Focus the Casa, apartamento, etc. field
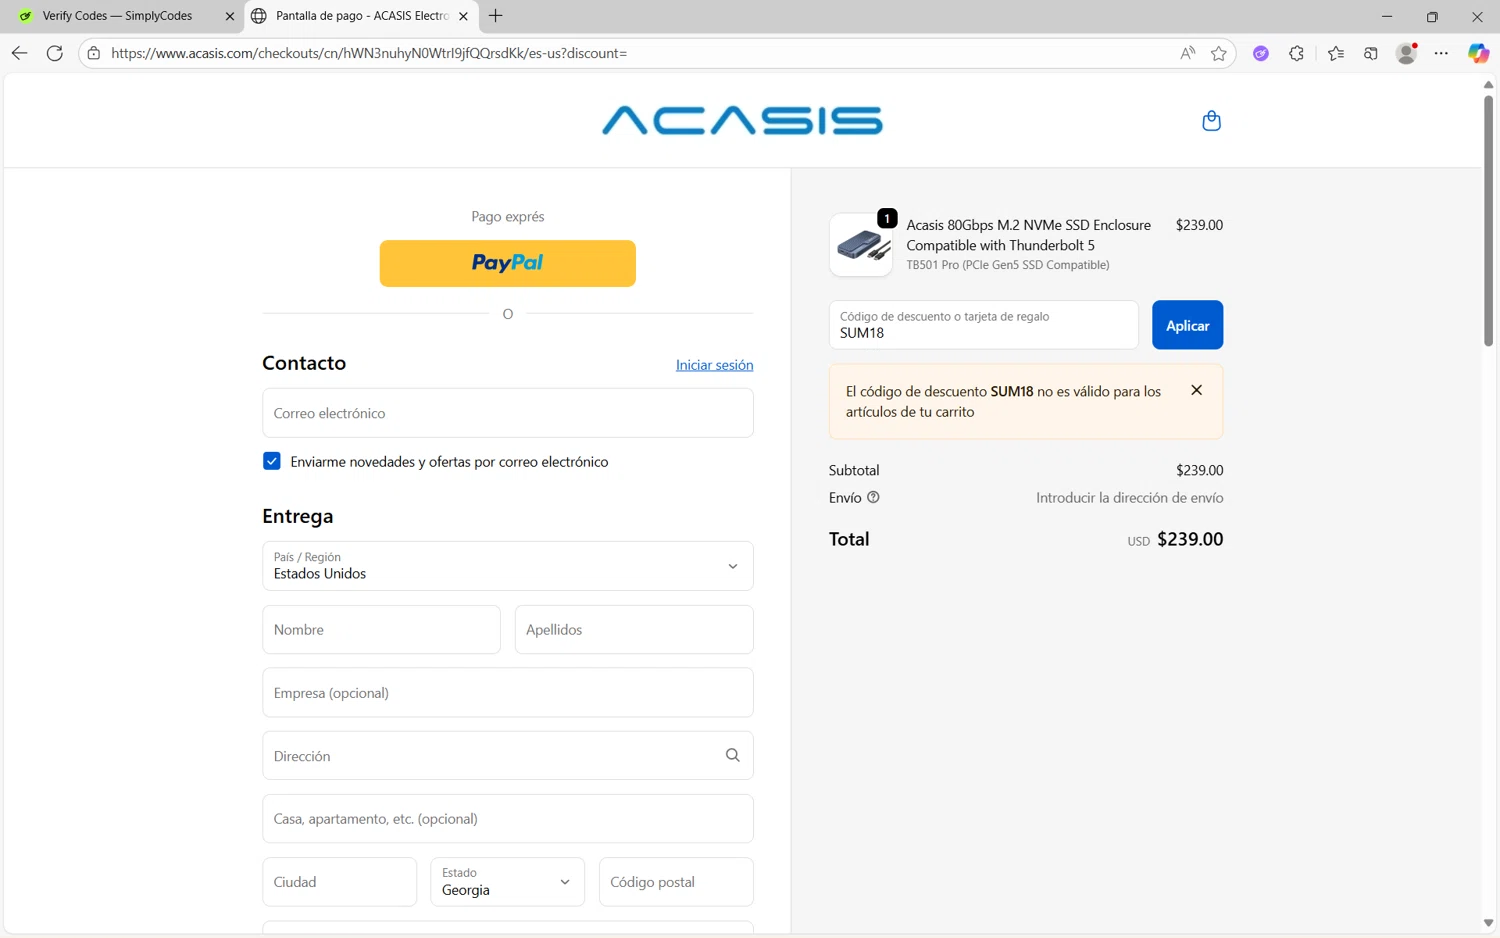Image resolution: width=1500 pixels, height=938 pixels. (x=508, y=819)
